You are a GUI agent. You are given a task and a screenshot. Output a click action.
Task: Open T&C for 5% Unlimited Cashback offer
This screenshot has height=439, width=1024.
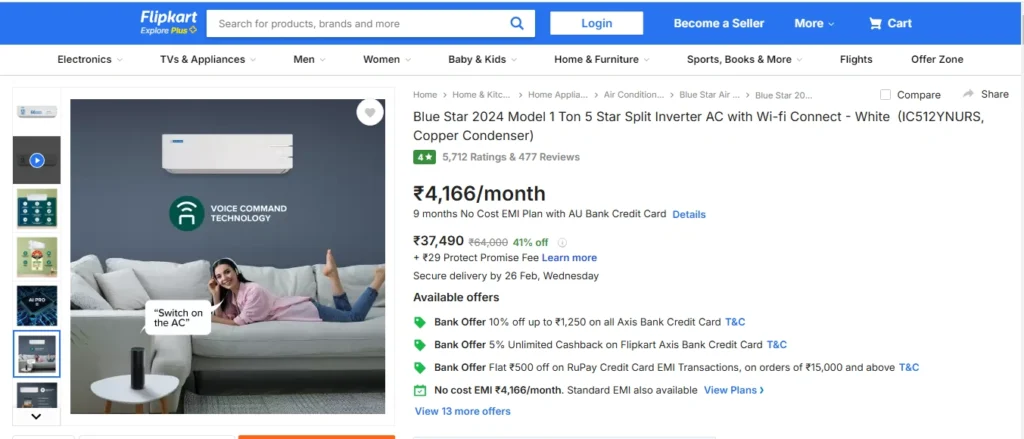coord(776,344)
